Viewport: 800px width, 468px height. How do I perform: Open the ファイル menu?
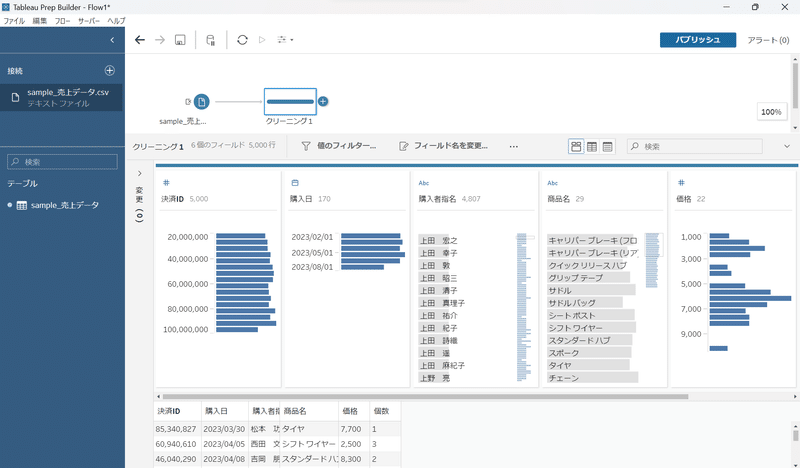click(14, 21)
